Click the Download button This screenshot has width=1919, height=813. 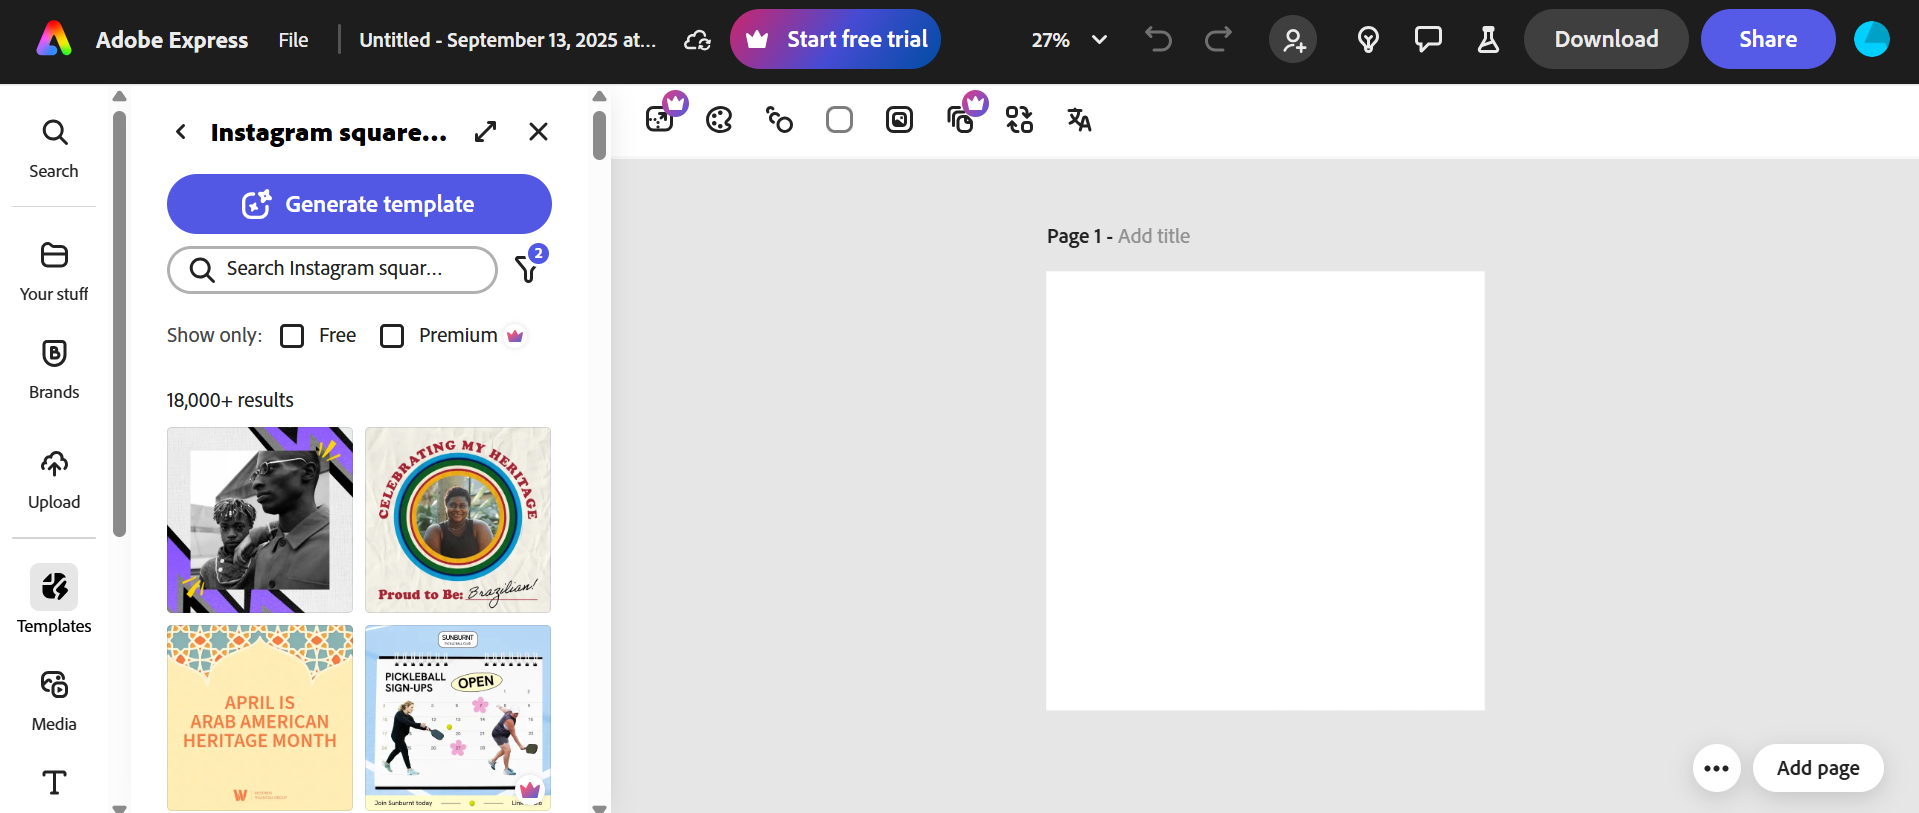tap(1606, 39)
